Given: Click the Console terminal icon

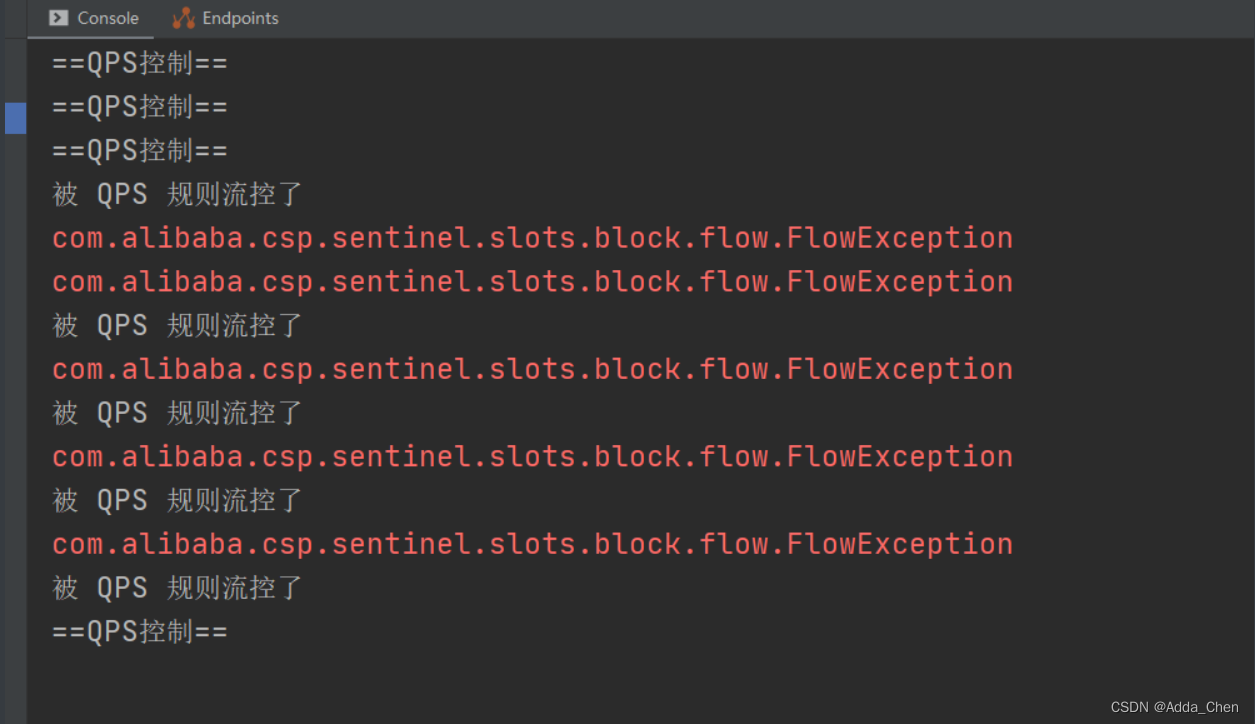Looking at the screenshot, I should [58, 18].
